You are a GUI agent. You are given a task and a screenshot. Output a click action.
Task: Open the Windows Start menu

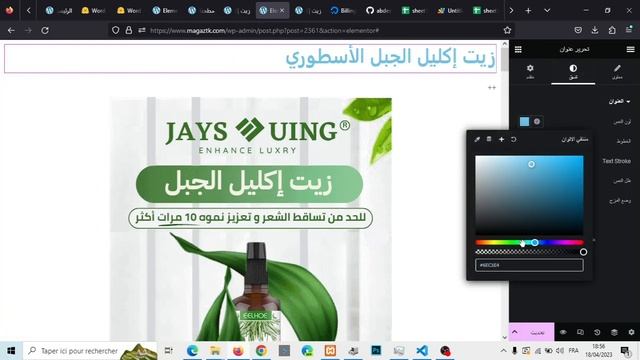[11, 351]
